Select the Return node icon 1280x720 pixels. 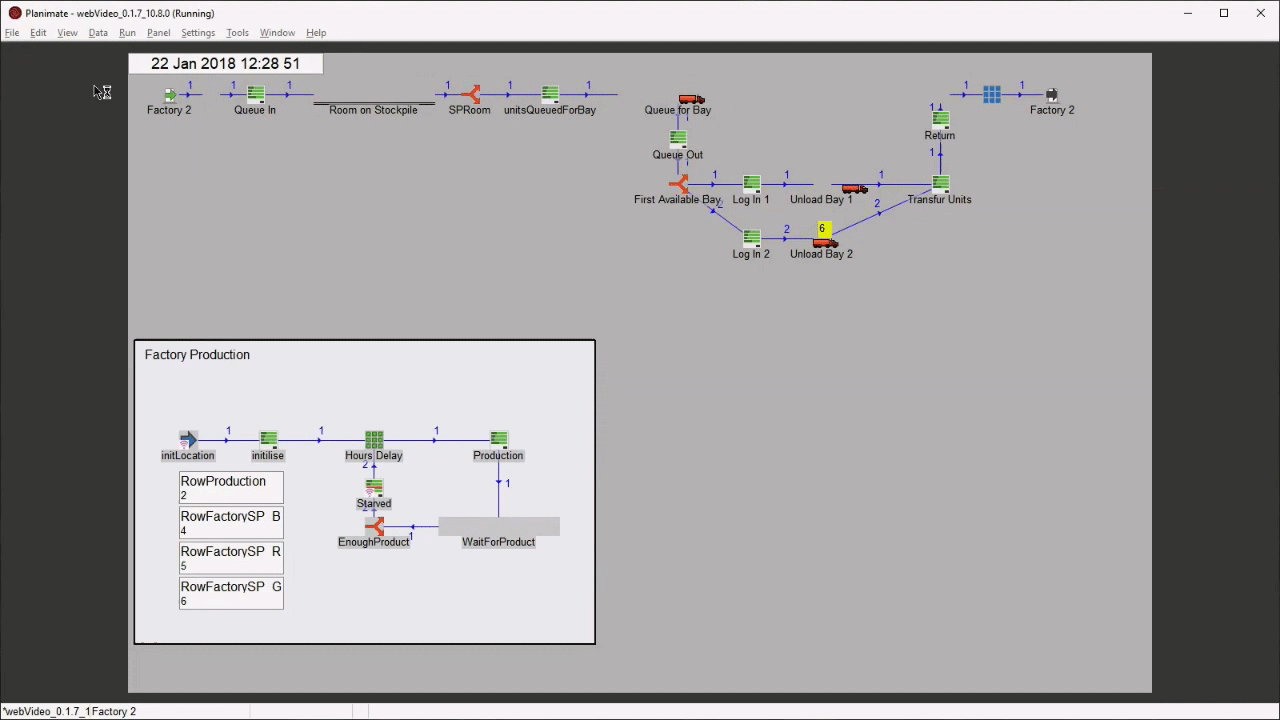pyautogui.click(x=940, y=120)
